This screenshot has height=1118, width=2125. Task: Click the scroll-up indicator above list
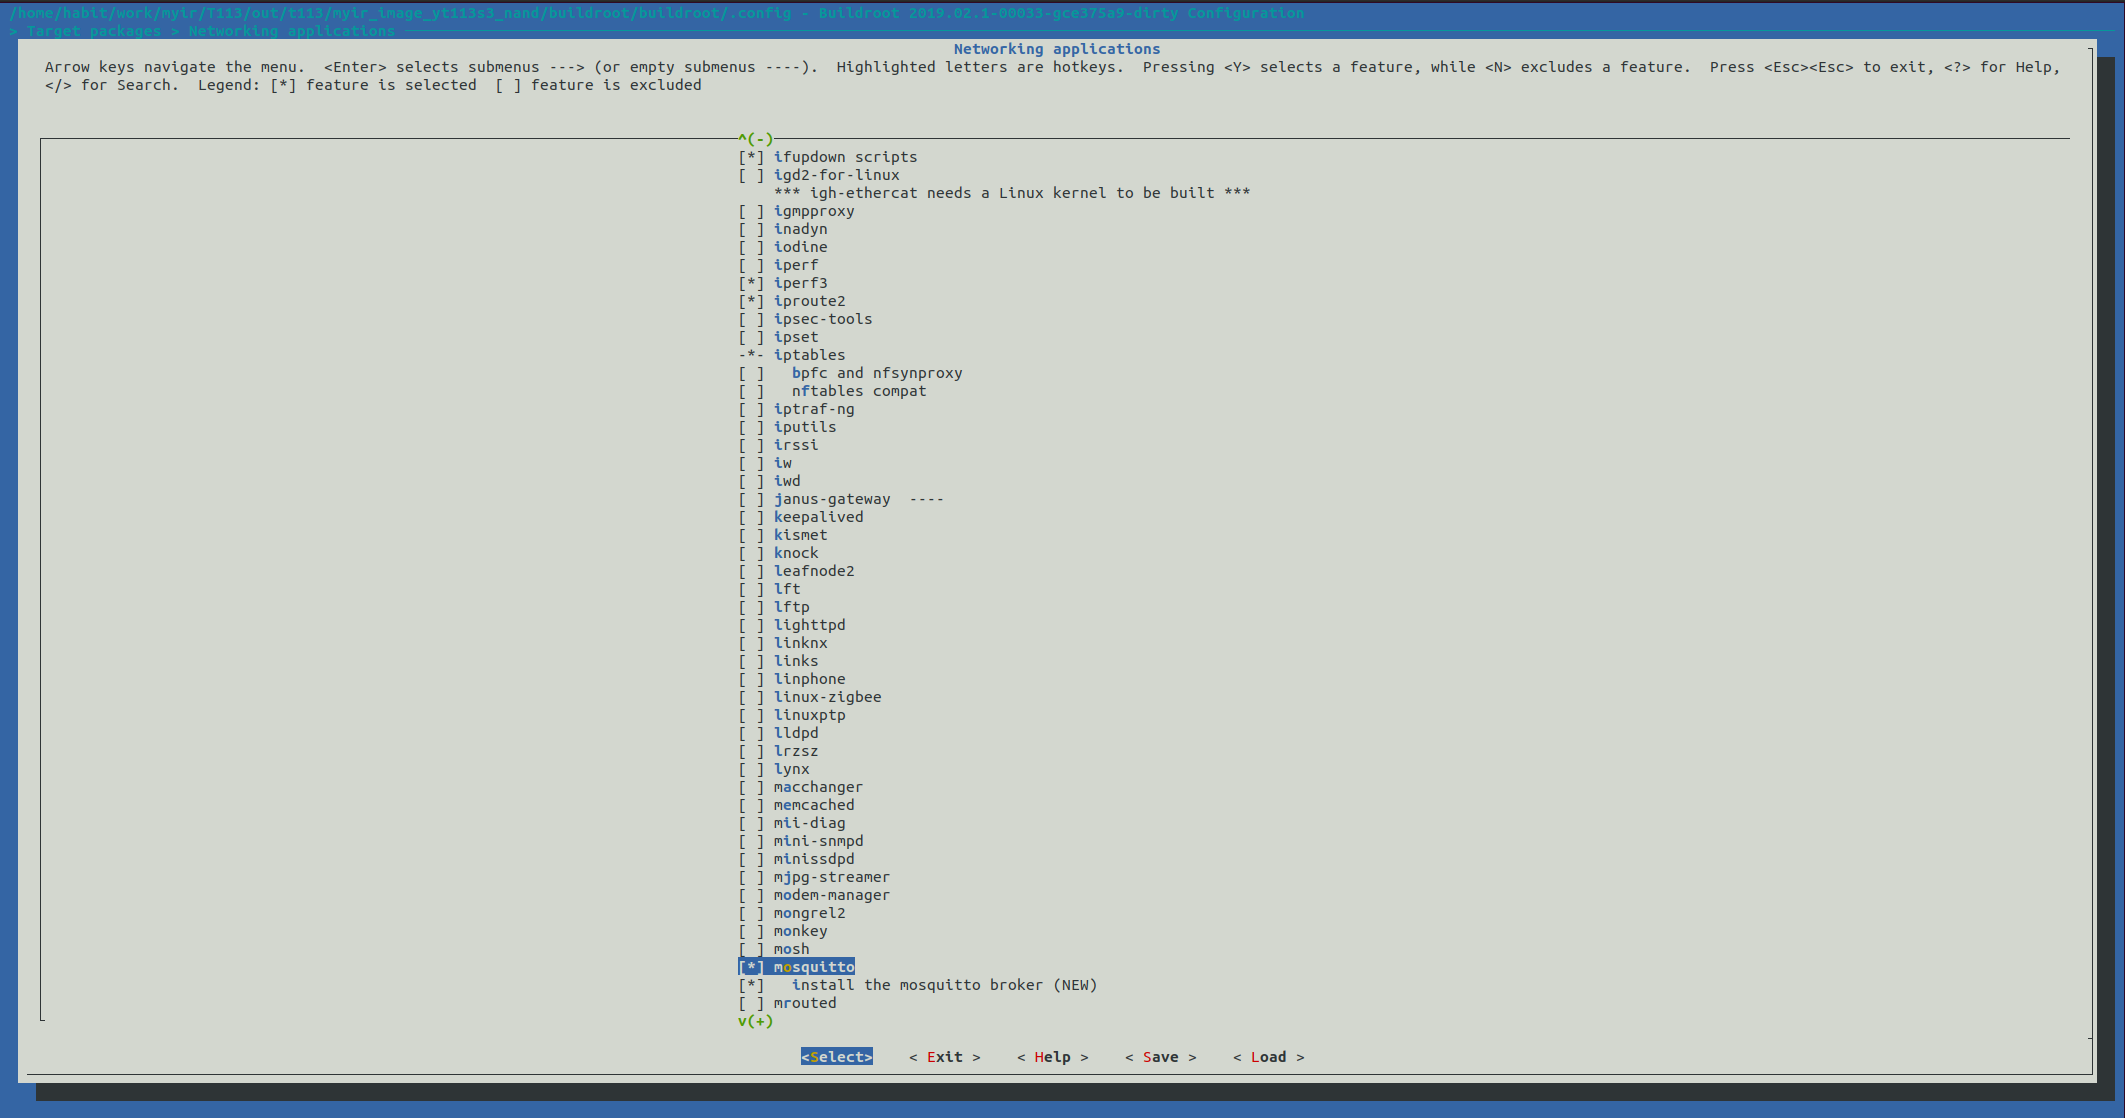[x=755, y=139]
